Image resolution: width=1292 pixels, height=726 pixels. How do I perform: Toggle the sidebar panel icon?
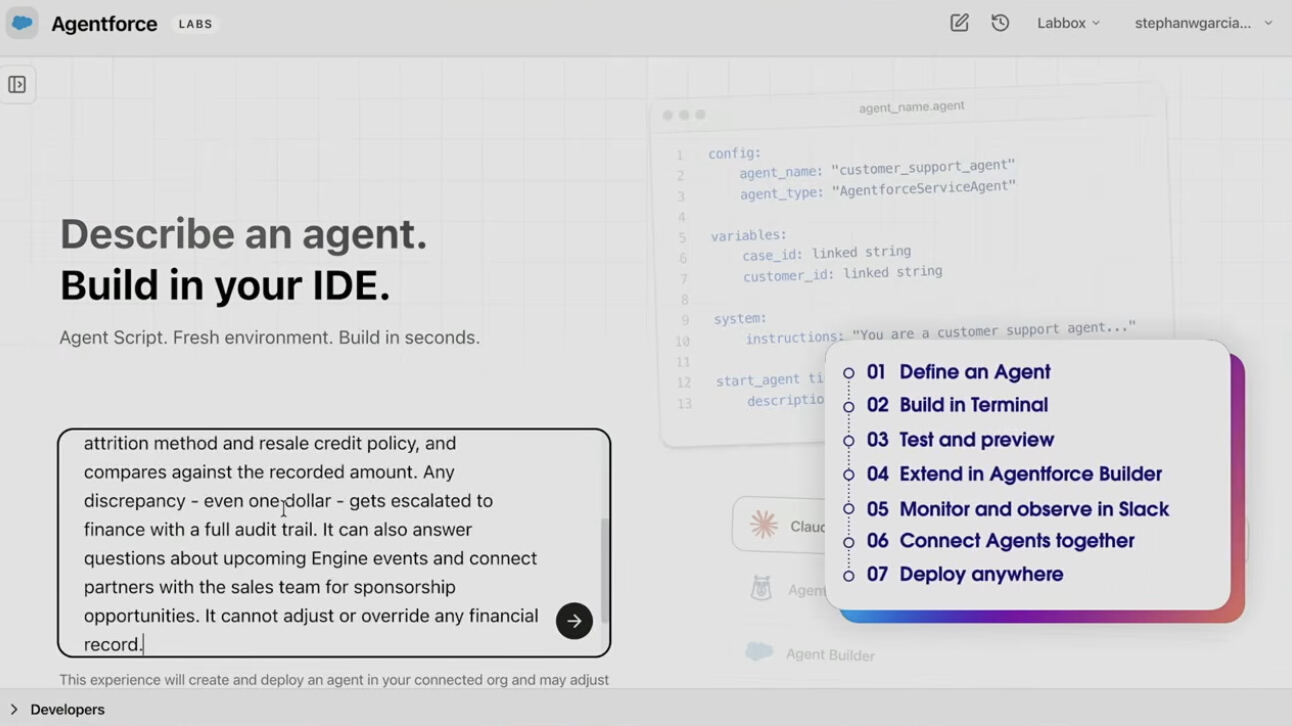tap(17, 85)
